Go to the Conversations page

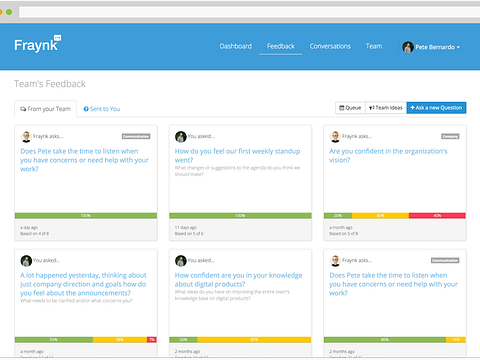pos(330,46)
